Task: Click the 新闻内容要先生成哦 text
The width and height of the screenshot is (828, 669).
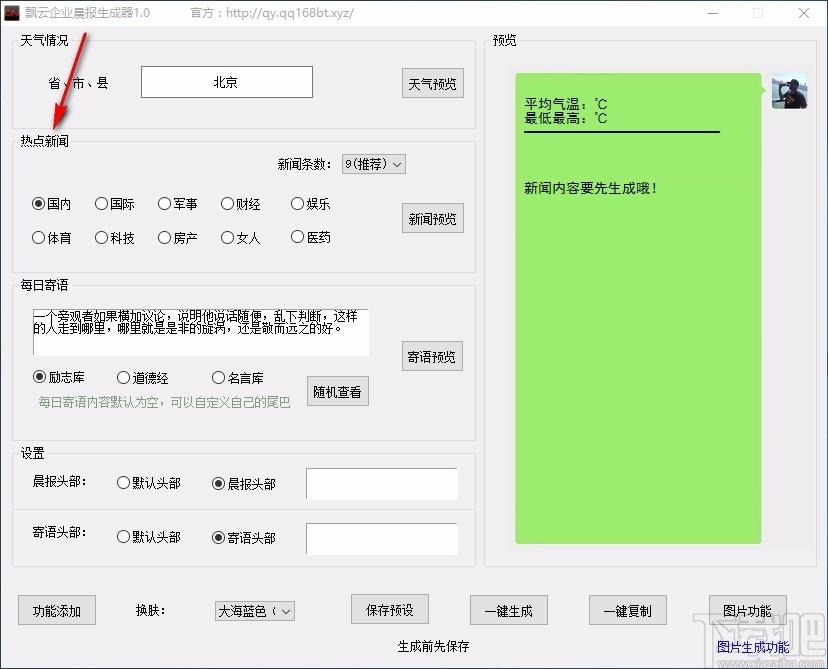Action: [590, 188]
